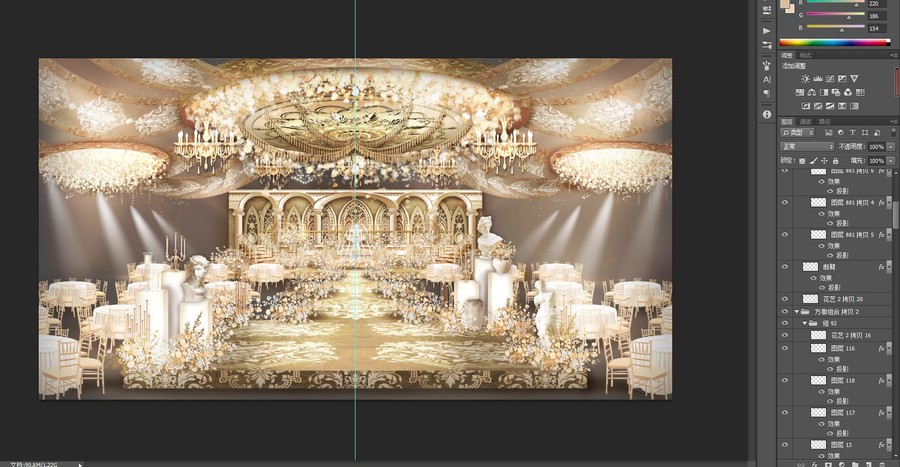Switch to the Adjustments tab
Image resolution: width=900 pixels, height=467 pixels.
point(787,55)
